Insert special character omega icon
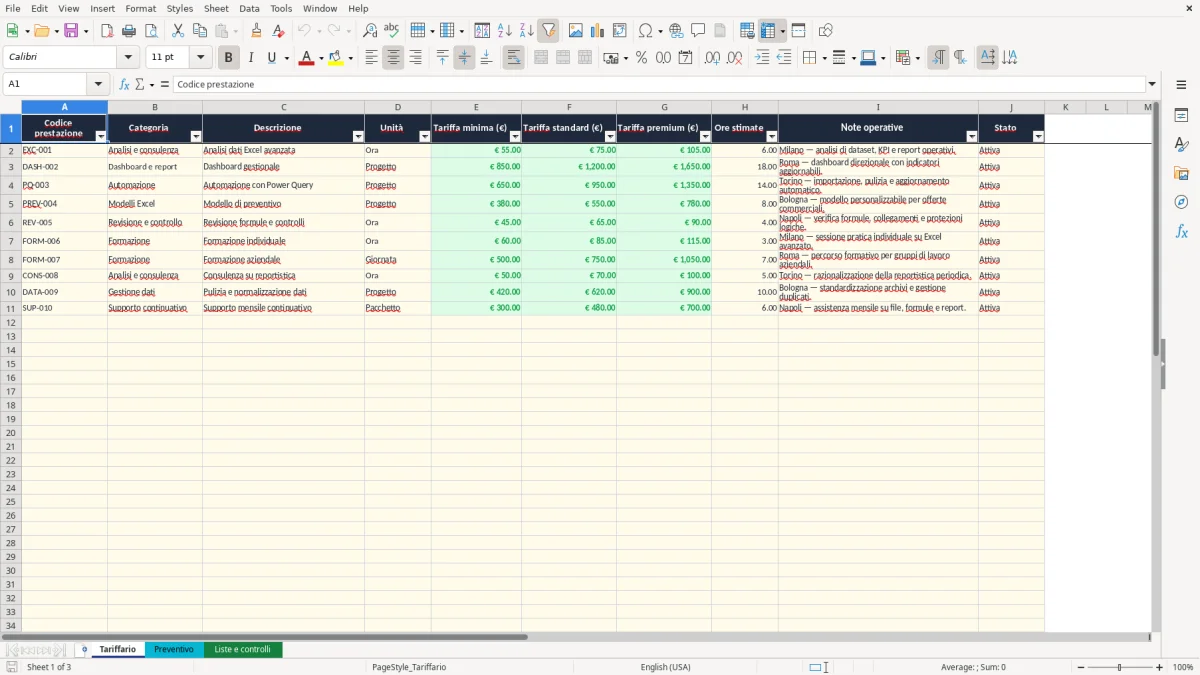The width and height of the screenshot is (1200, 675). [x=645, y=31]
